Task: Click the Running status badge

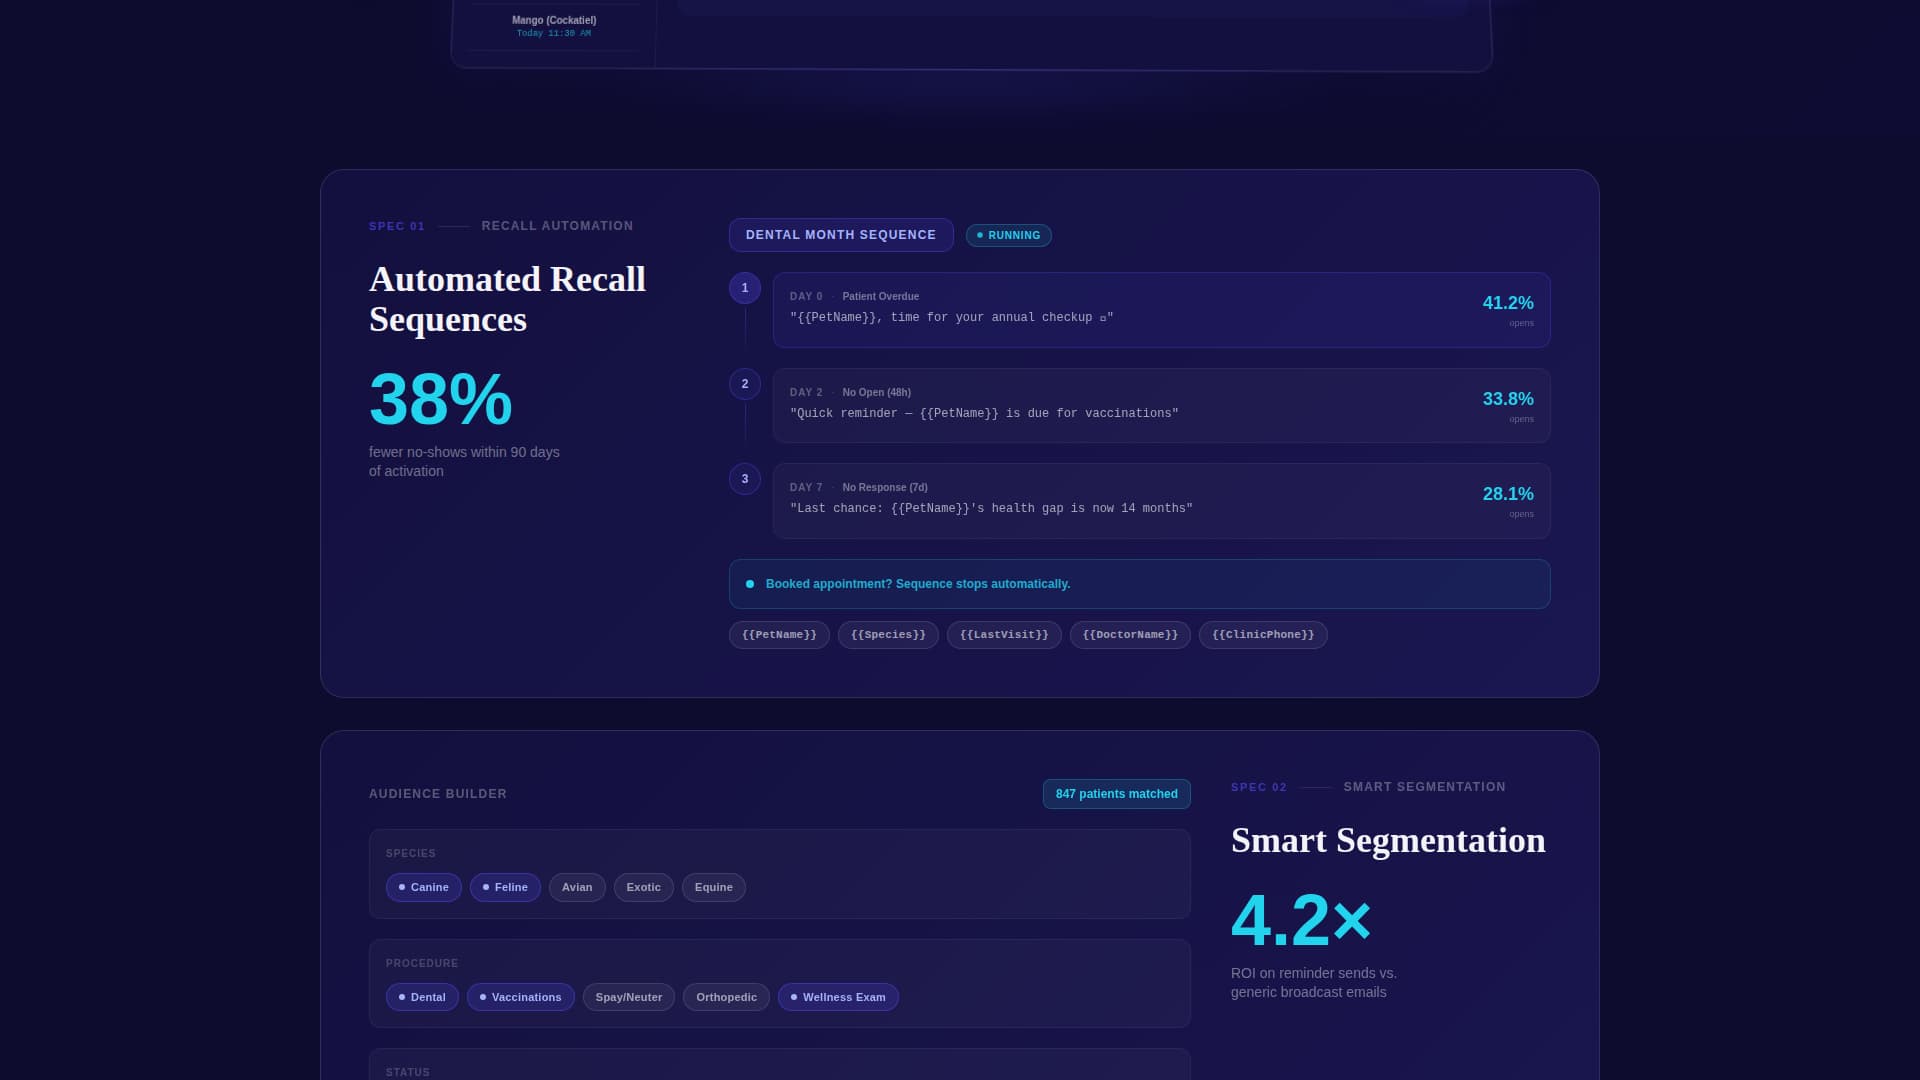Action: 1008,235
